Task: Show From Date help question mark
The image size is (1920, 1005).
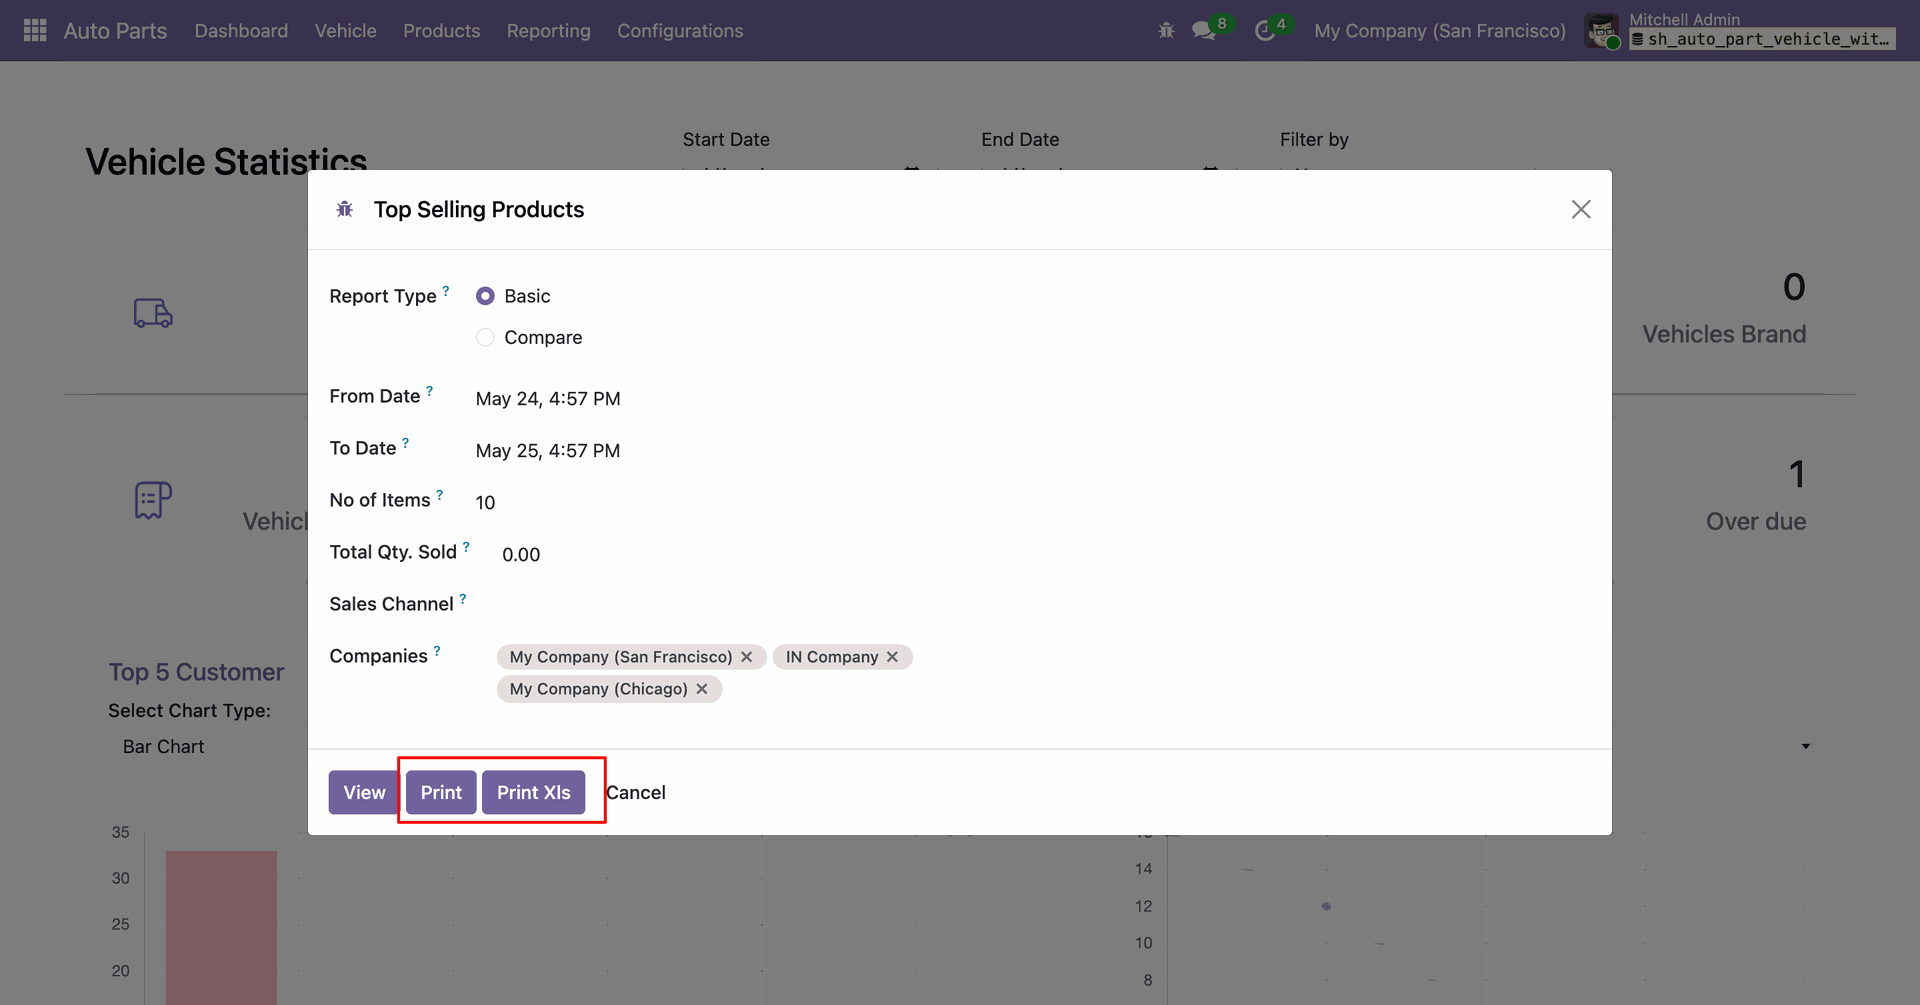Action: 430,391
